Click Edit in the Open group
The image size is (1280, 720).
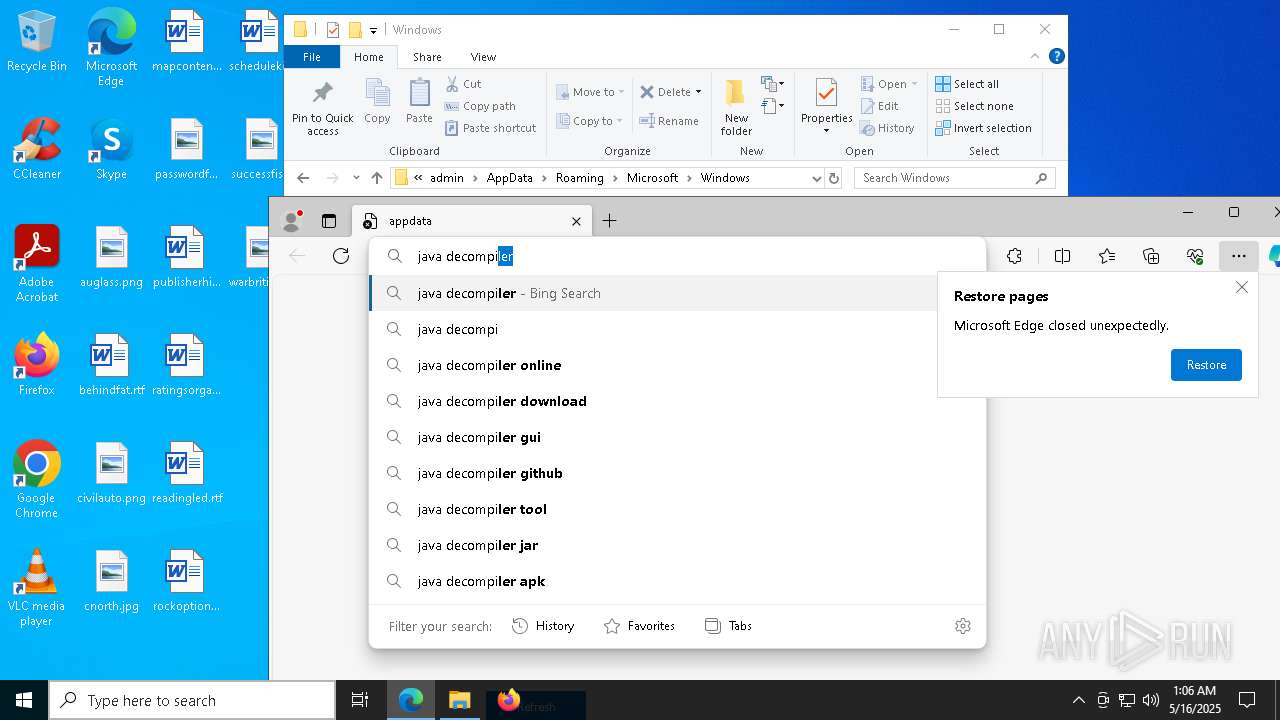pos(879,106)
